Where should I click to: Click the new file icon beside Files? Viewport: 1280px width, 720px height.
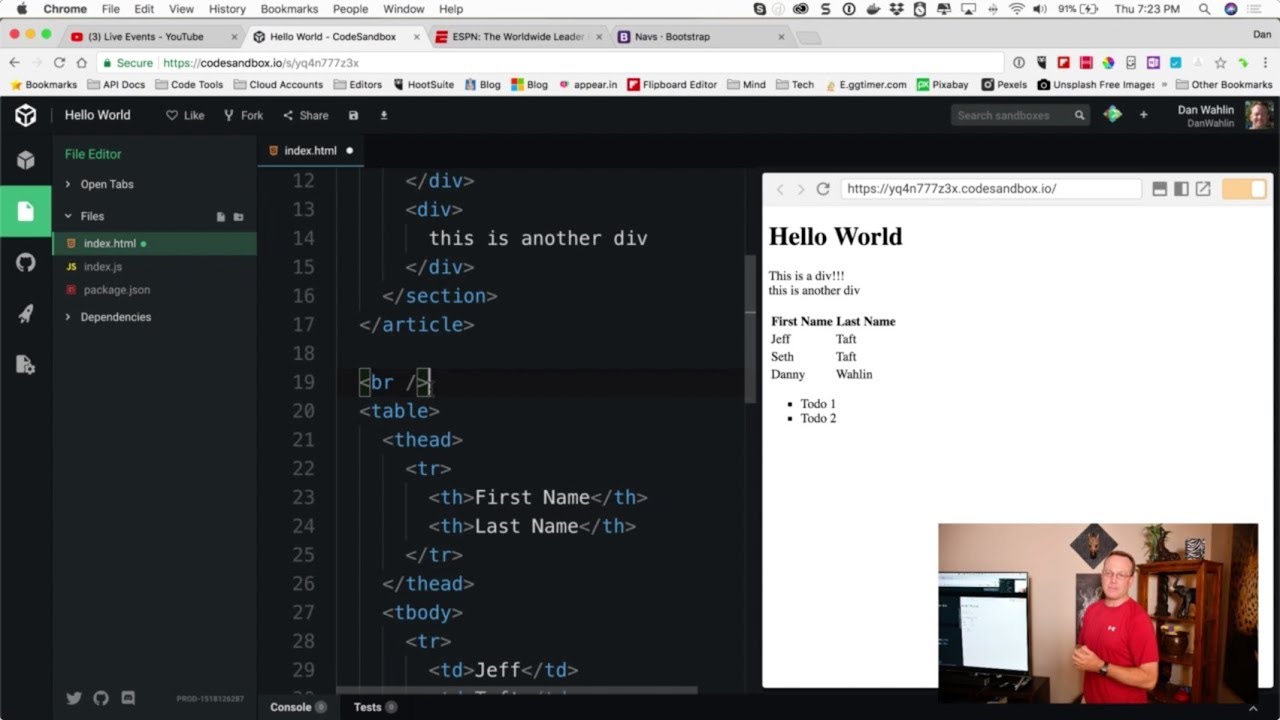[221, 216]
